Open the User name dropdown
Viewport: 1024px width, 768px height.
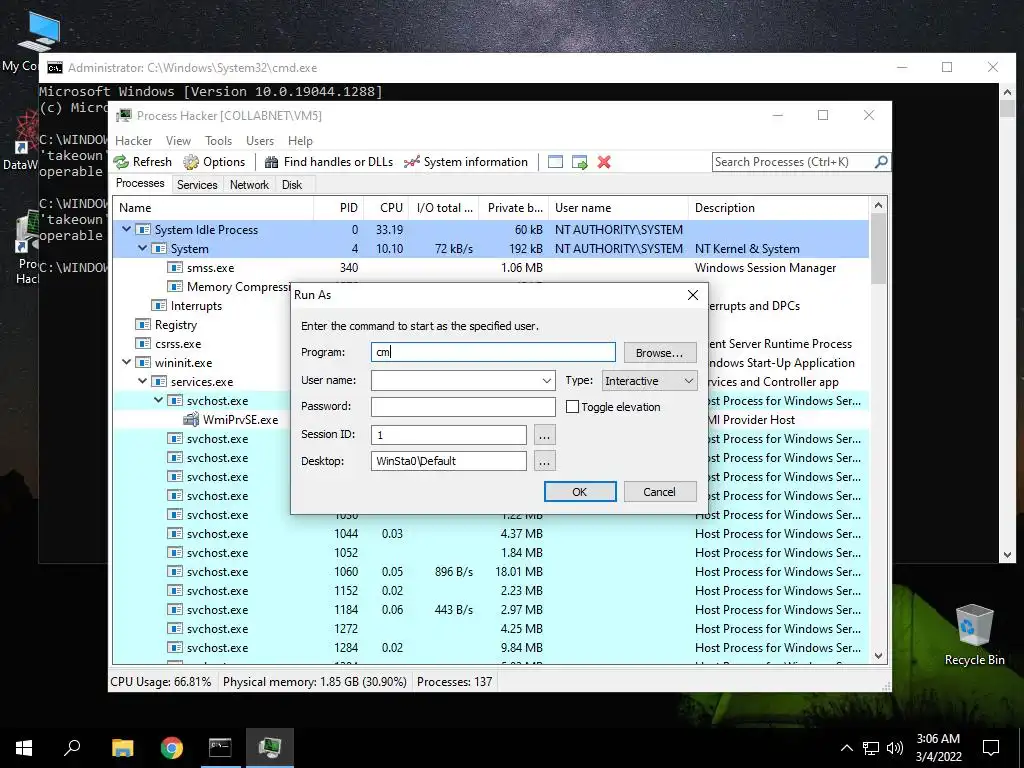click(x=547, y=381)
